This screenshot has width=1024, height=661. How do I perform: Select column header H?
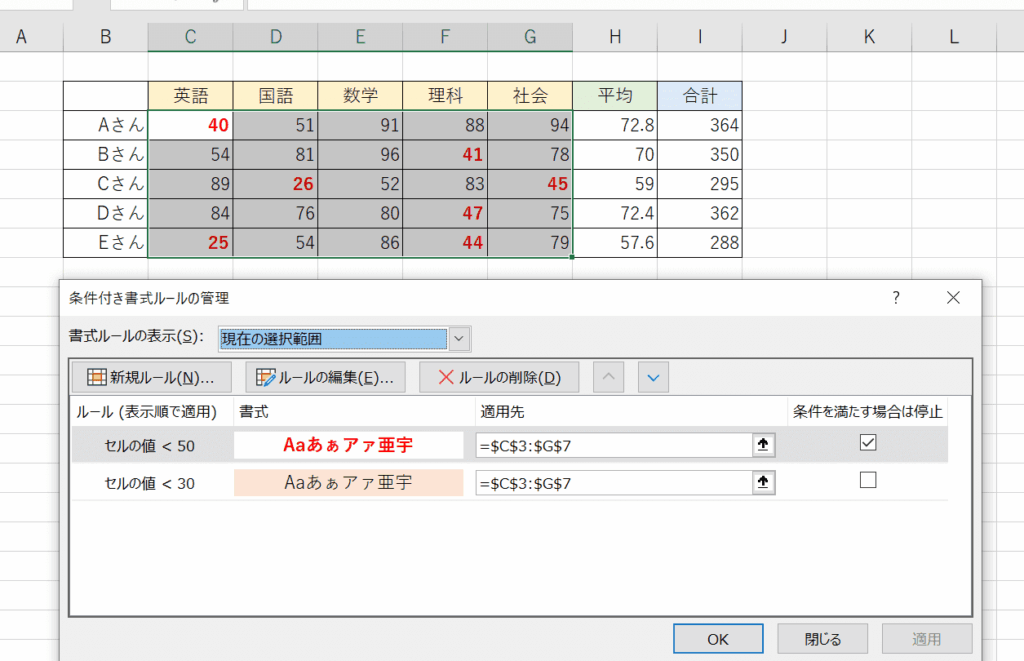pos(615,37)
